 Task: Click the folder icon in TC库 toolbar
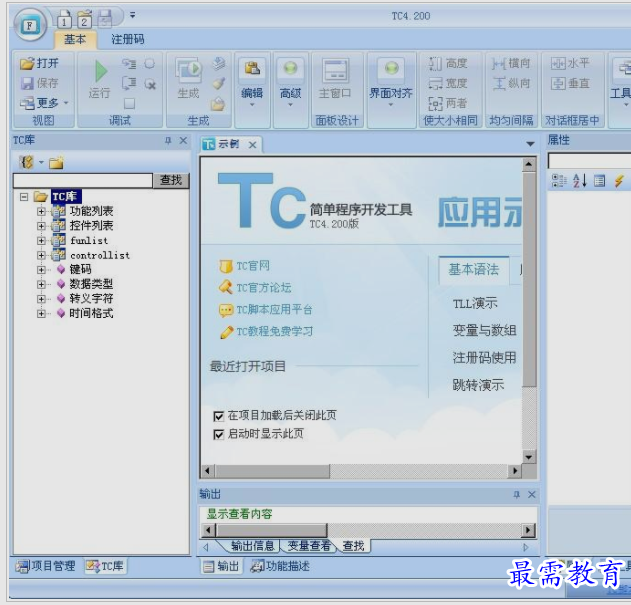pos(56,162)
